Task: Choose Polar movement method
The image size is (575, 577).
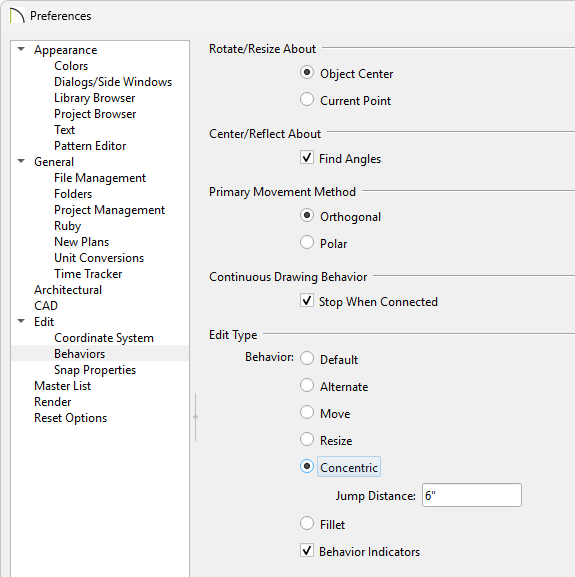Action: pyautogui.click(x=307, y=243)
